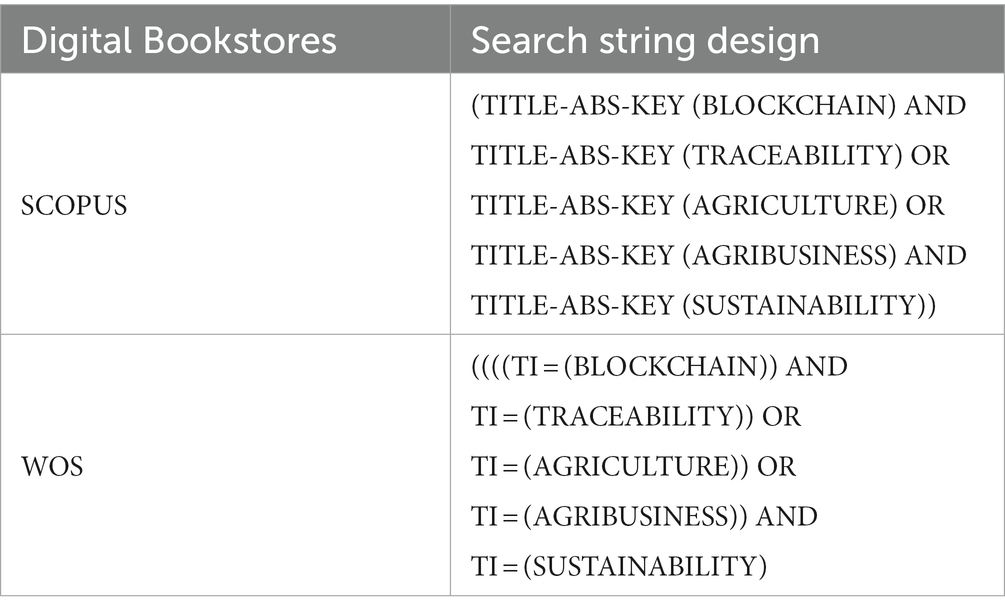Select the SCOPUS row label
Screen dimensions: 1005x614
click(74, 206)
